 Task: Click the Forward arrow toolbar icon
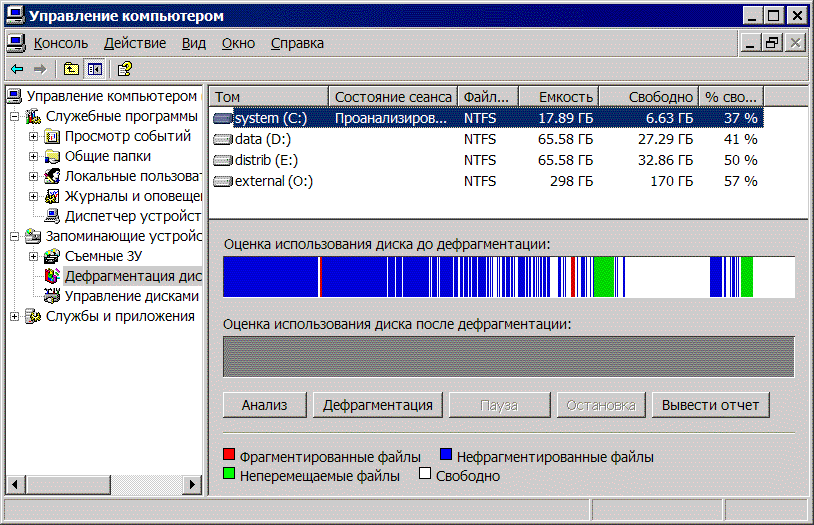coord(40,69)
